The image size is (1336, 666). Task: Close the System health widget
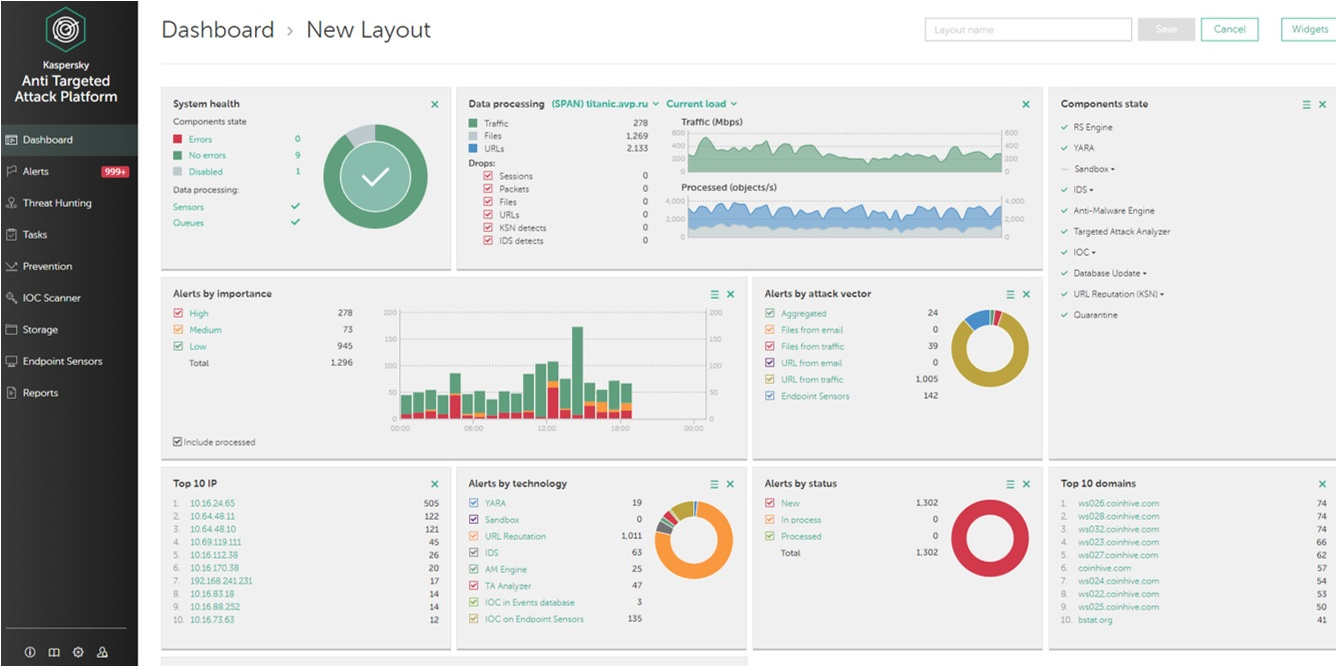coord(434,104)
